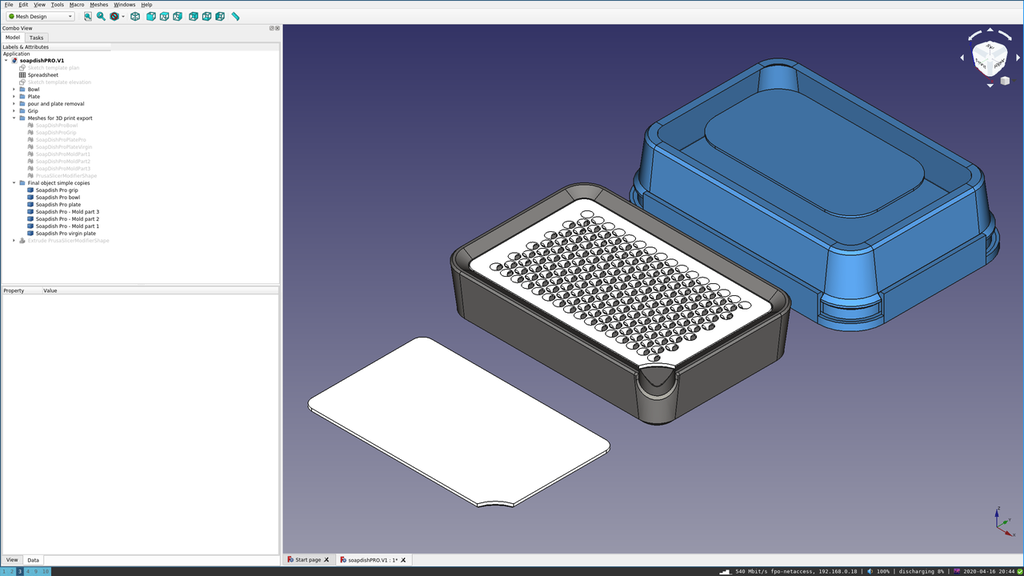Set the Isometric view toolbar icon
This screenshot has height=576, width=1024.
(135, 16)
